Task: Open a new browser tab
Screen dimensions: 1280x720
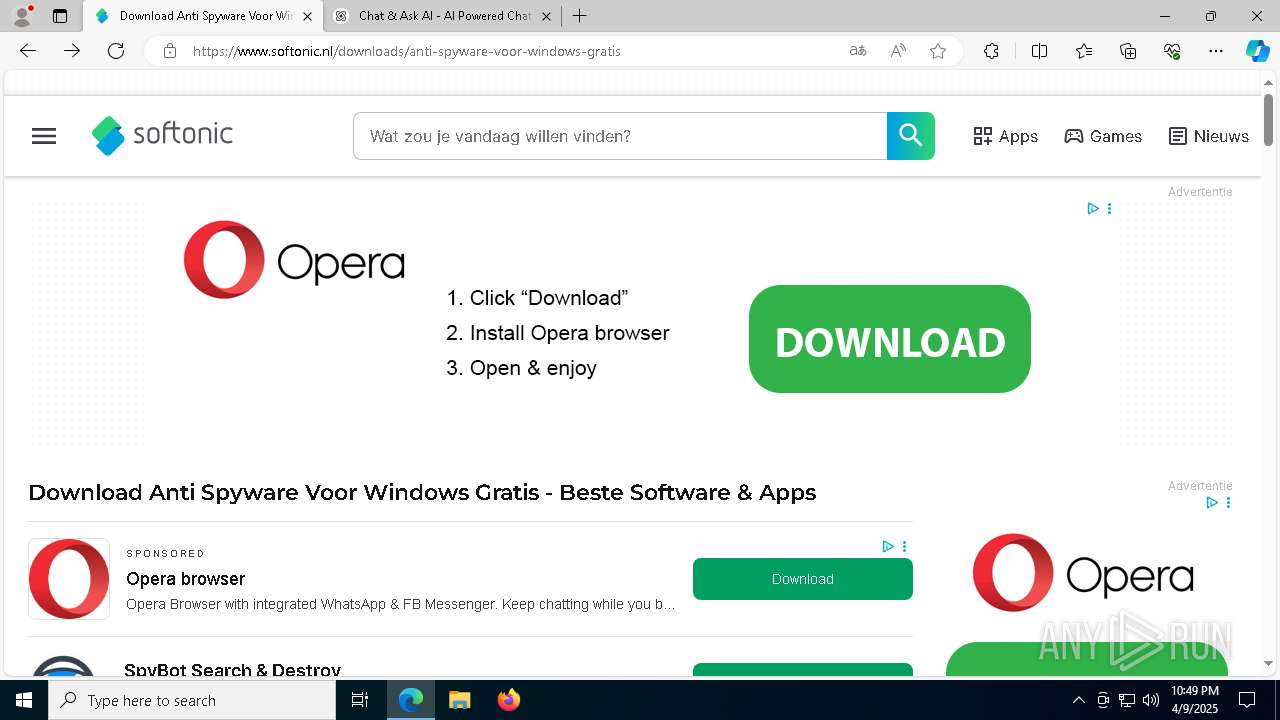Action: tap(580, 16)
